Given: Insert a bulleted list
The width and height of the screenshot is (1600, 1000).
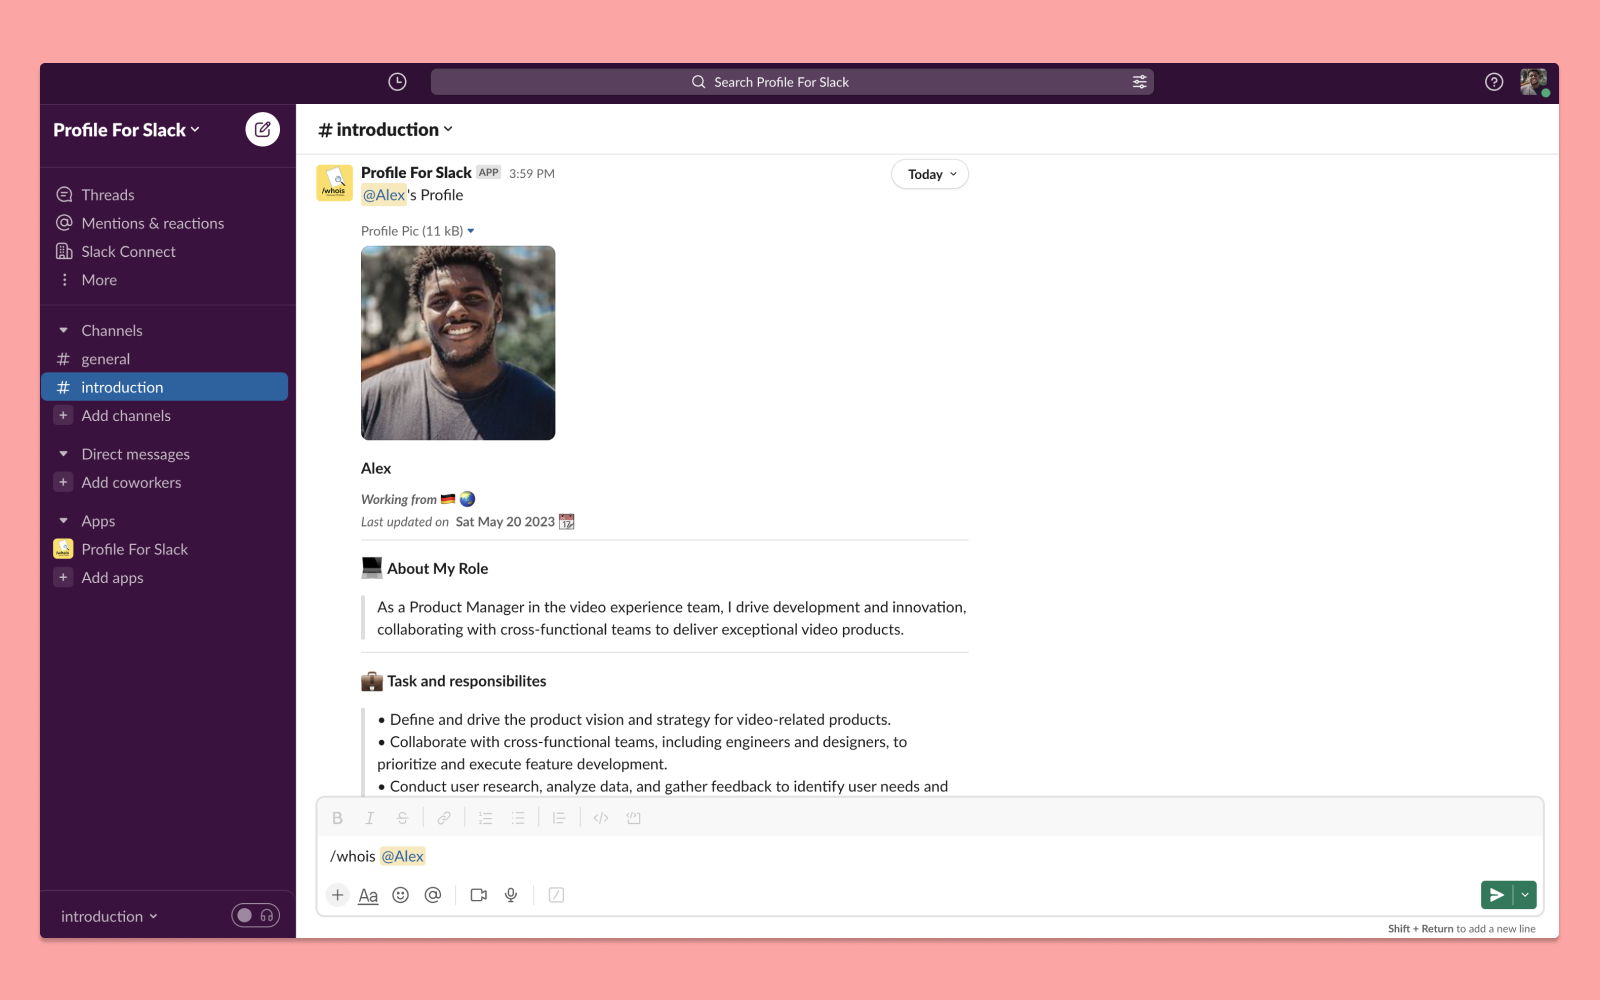Looking at the screenshot, I should tap(518, 818).
